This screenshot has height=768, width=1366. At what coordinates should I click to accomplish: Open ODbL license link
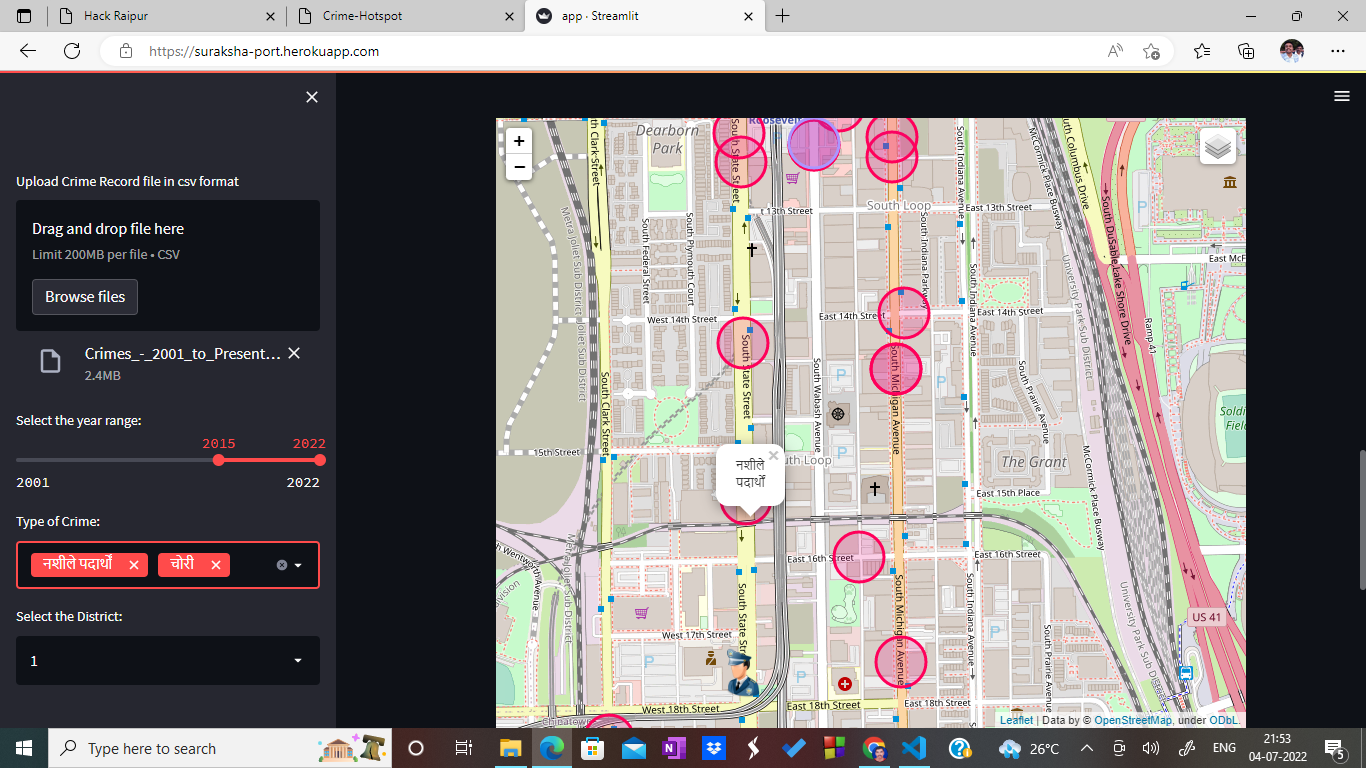(1223, 720)
